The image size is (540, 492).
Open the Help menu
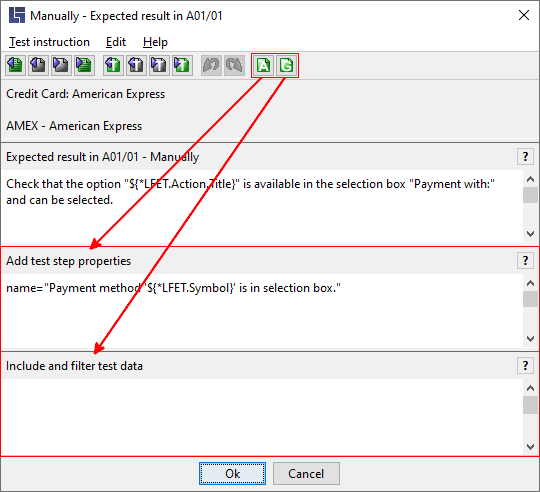(x=155, y=42)
